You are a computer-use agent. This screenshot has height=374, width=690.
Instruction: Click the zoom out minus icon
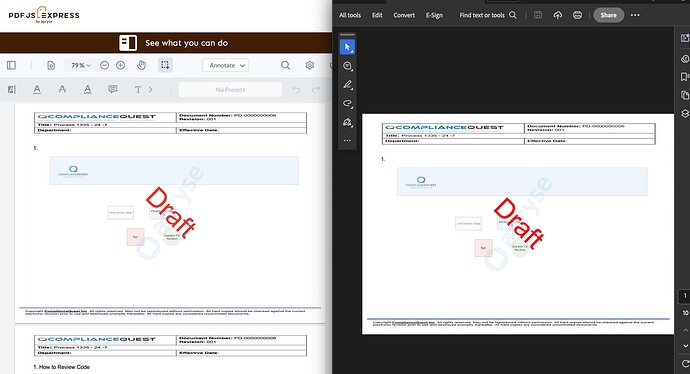click(x=104, y=65)
